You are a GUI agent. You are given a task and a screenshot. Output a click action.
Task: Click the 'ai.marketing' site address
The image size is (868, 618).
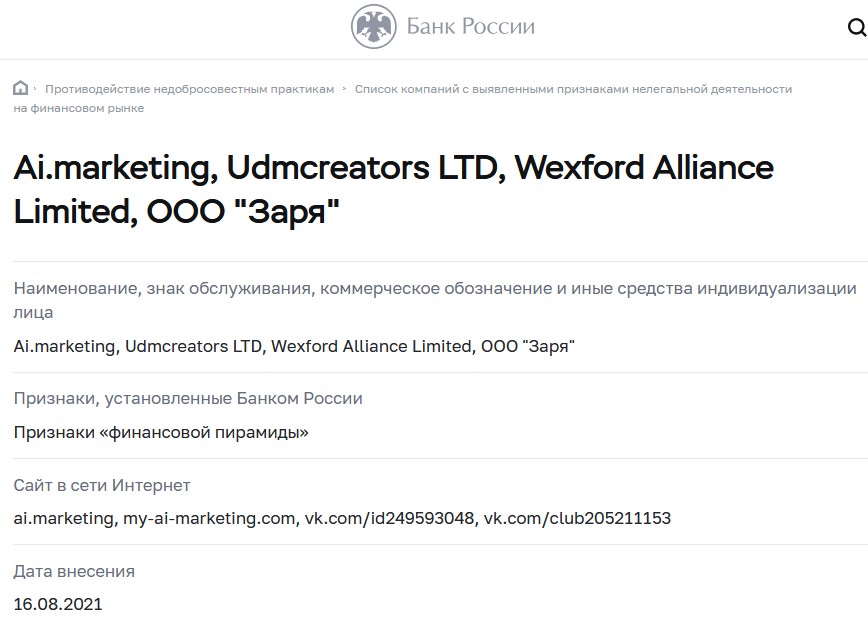tap(63, 518)
